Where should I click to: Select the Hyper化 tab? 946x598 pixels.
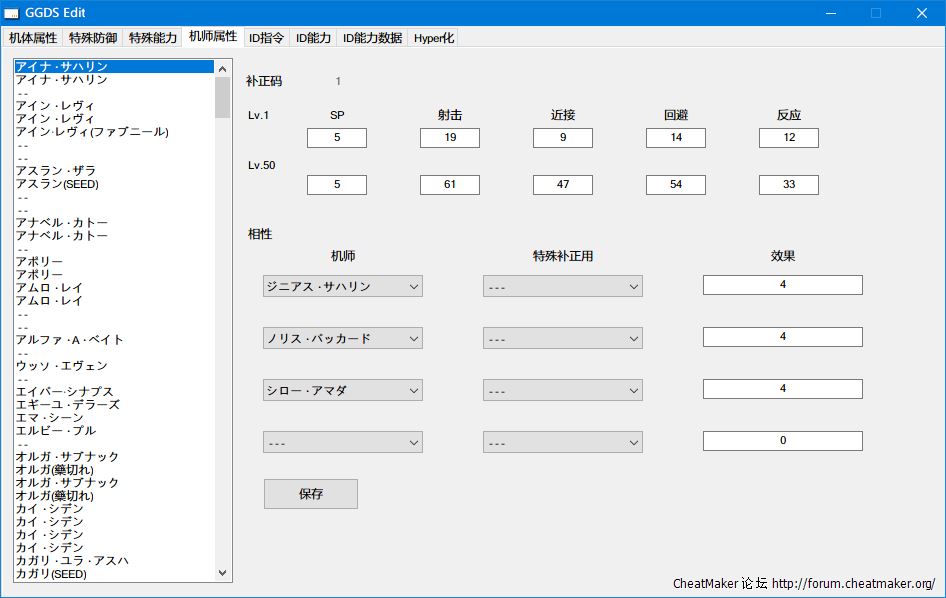pos(434,38)
